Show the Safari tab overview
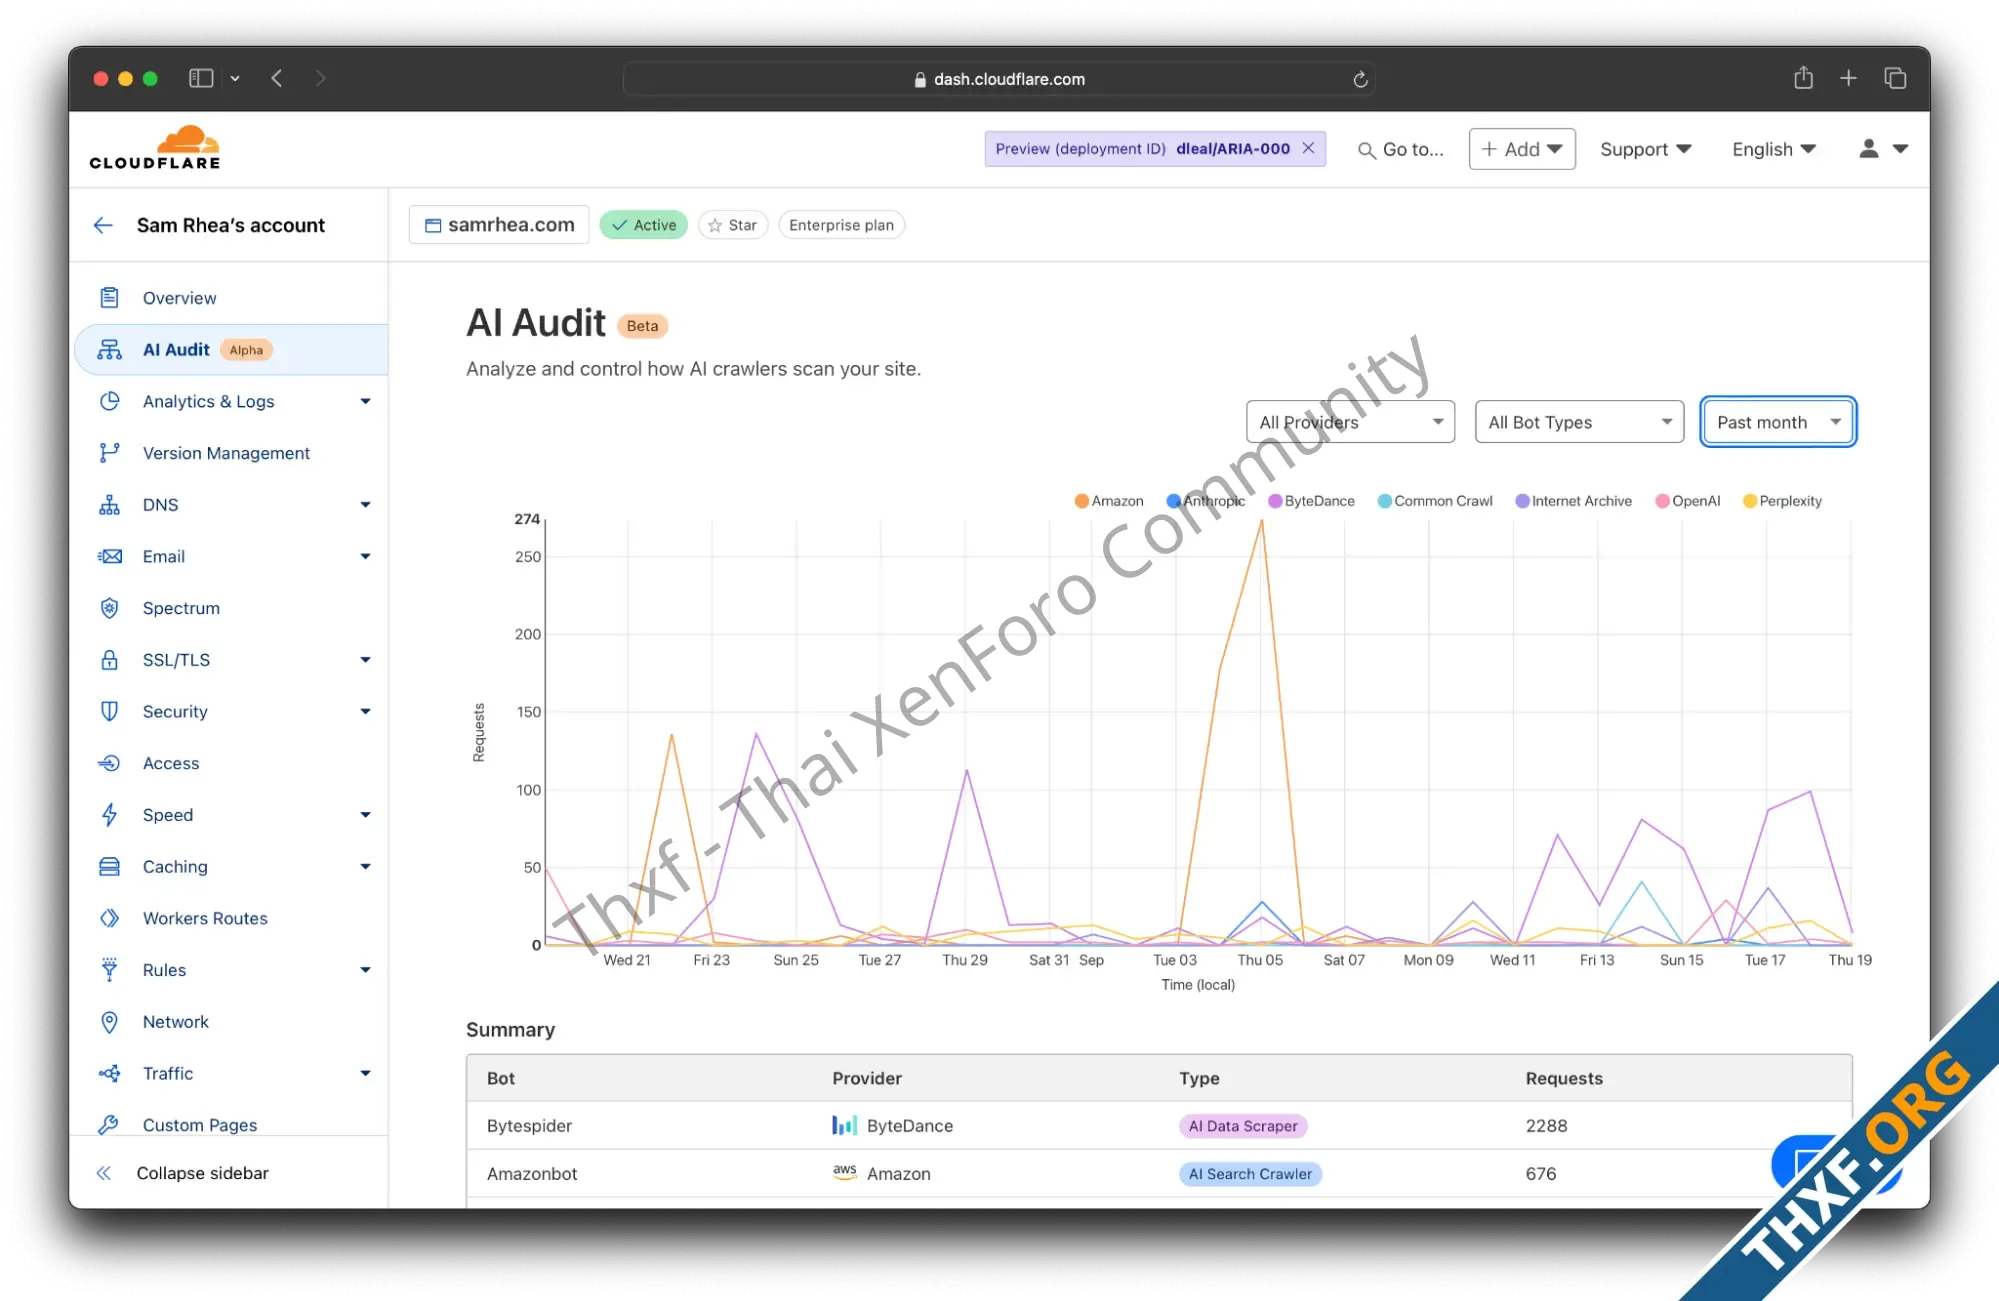1999x1301 pixels. click(x=1895, y=78)
